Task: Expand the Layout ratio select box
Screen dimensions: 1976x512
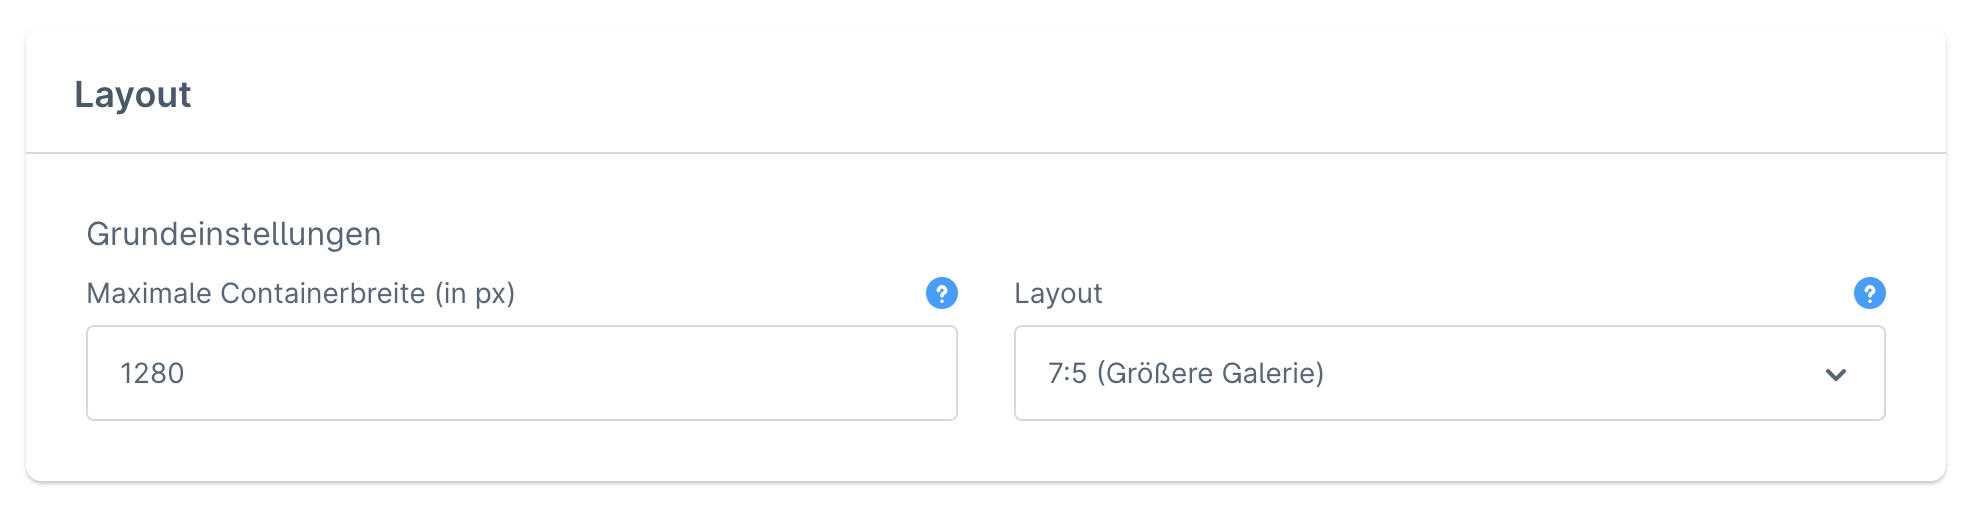Action: (1449, 373)
